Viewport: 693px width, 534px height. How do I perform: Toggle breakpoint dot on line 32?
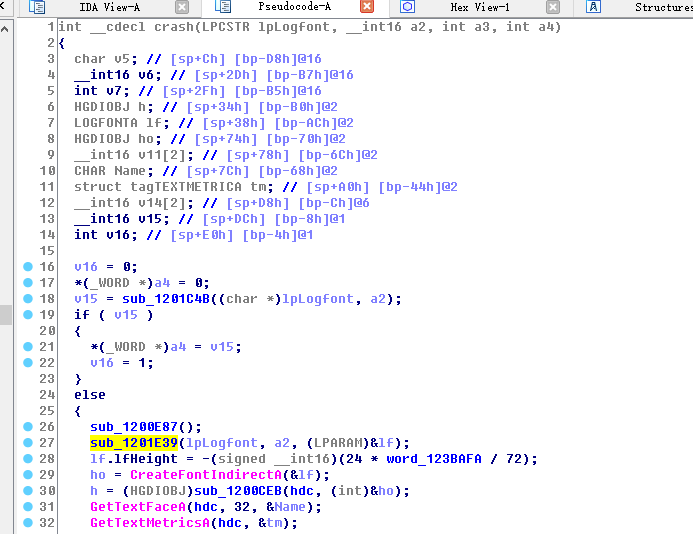[x=28, y=523]
